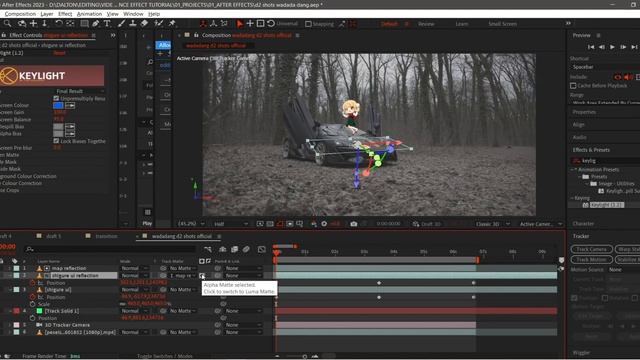
Task: Select the Review workspace
Action: [x=426, y=24]
